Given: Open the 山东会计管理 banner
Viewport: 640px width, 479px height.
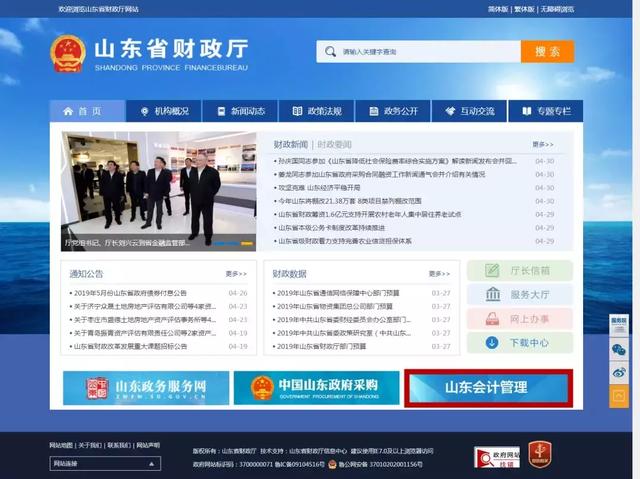Looking at the screenshot, I should (x=489, y=388).
